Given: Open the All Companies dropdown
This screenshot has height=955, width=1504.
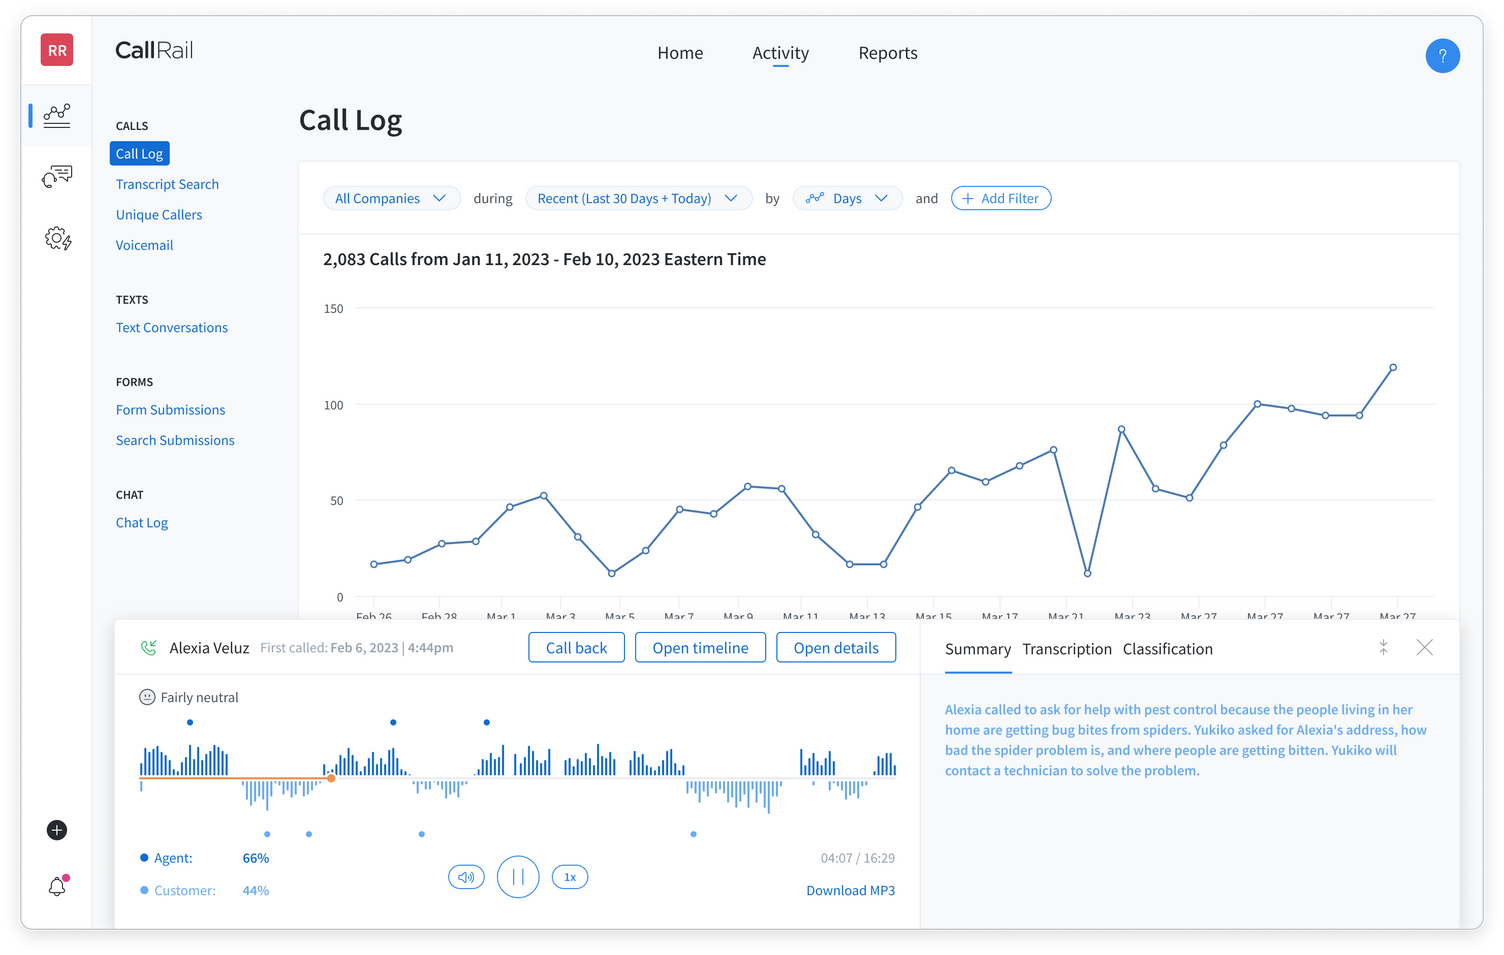Looking at the screenshot, I should click(x=391, y=198).
